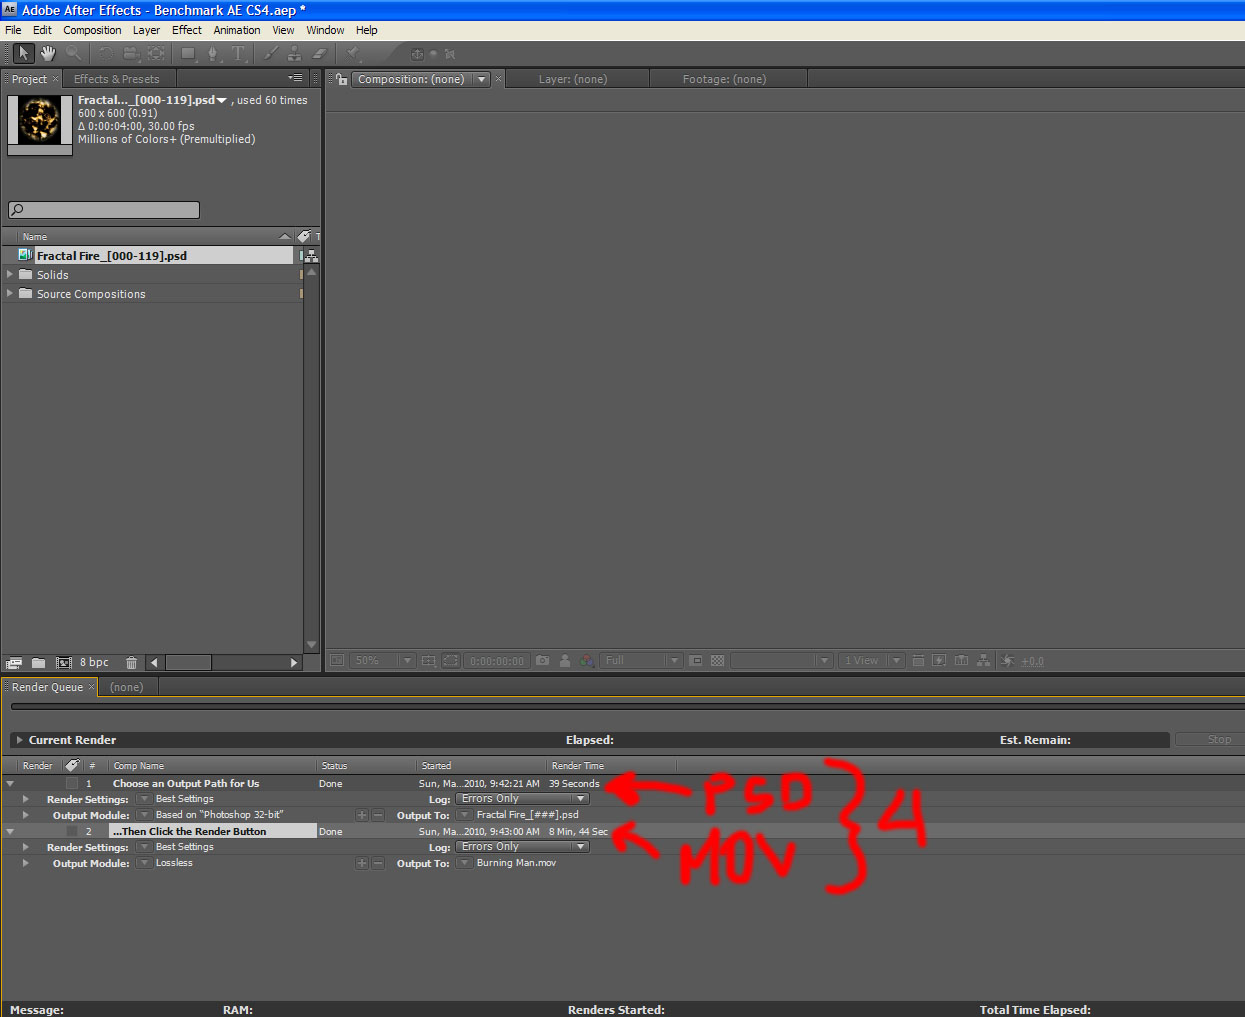Open the Animation menu
The width and height of the screenshot is (1245, 1017).
point(237,30)
